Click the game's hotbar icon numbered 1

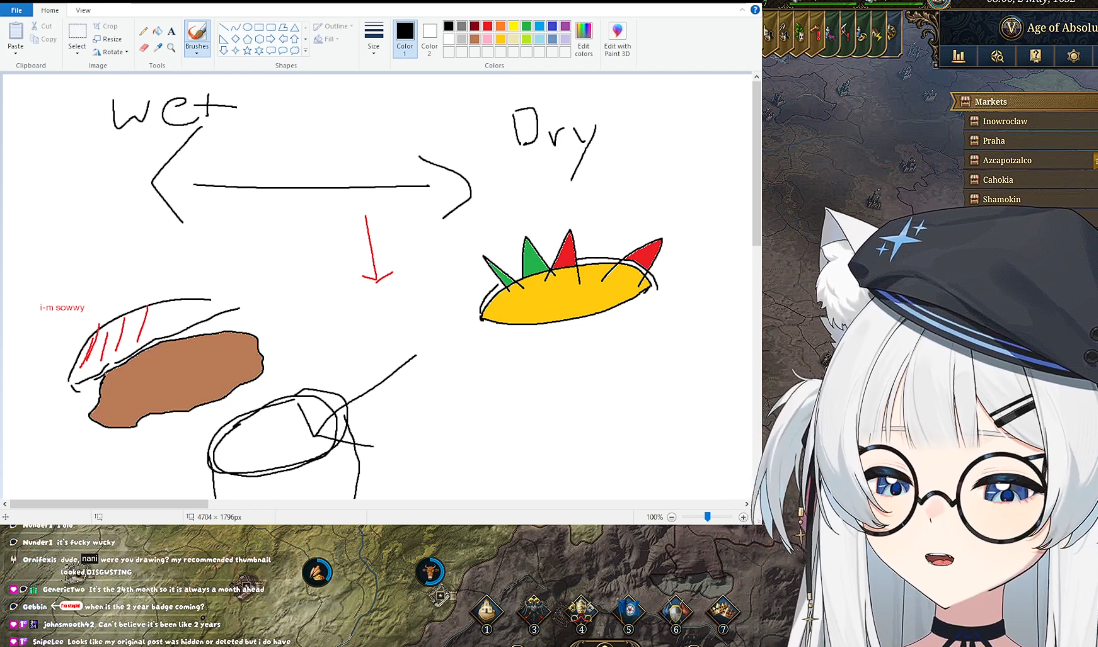(x=487, y=613)
